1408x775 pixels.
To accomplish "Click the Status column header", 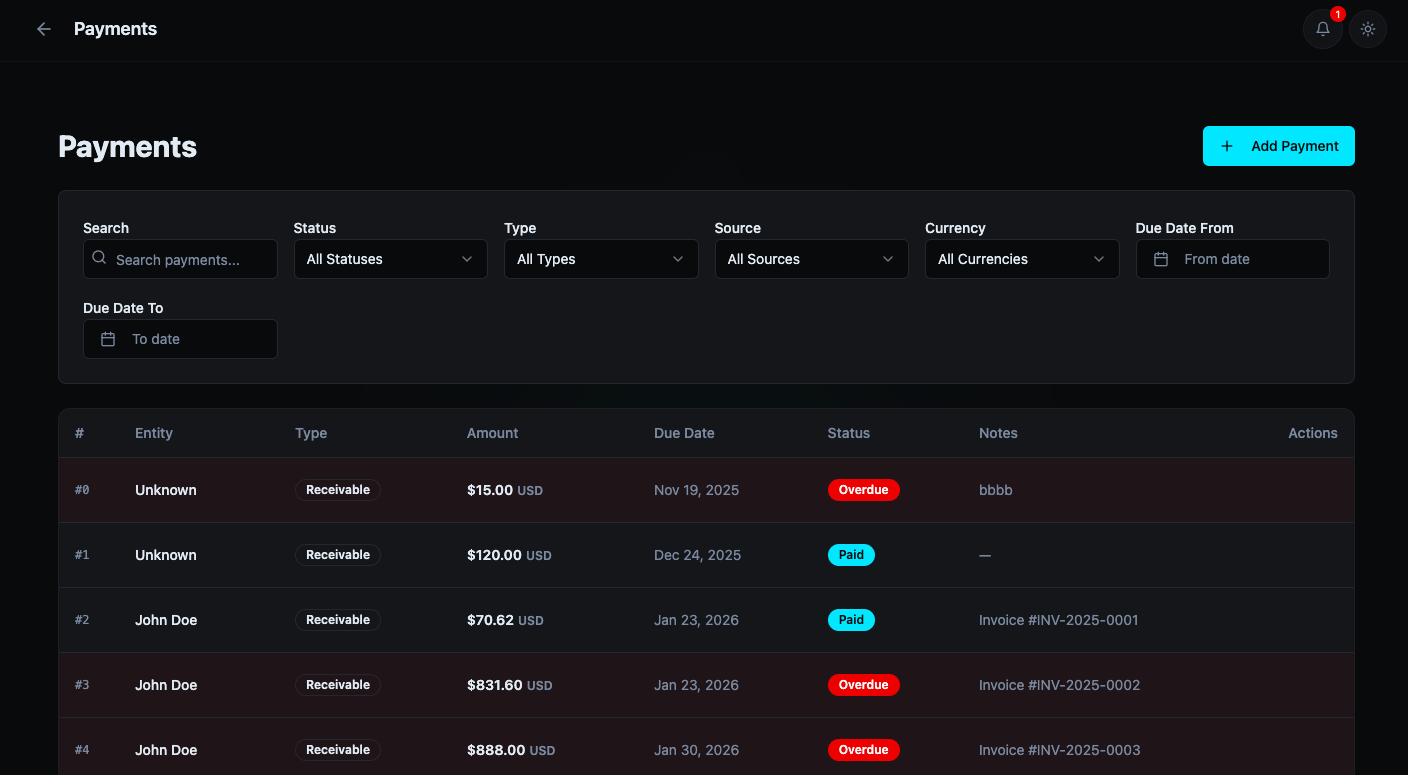I will click(848, 433).
